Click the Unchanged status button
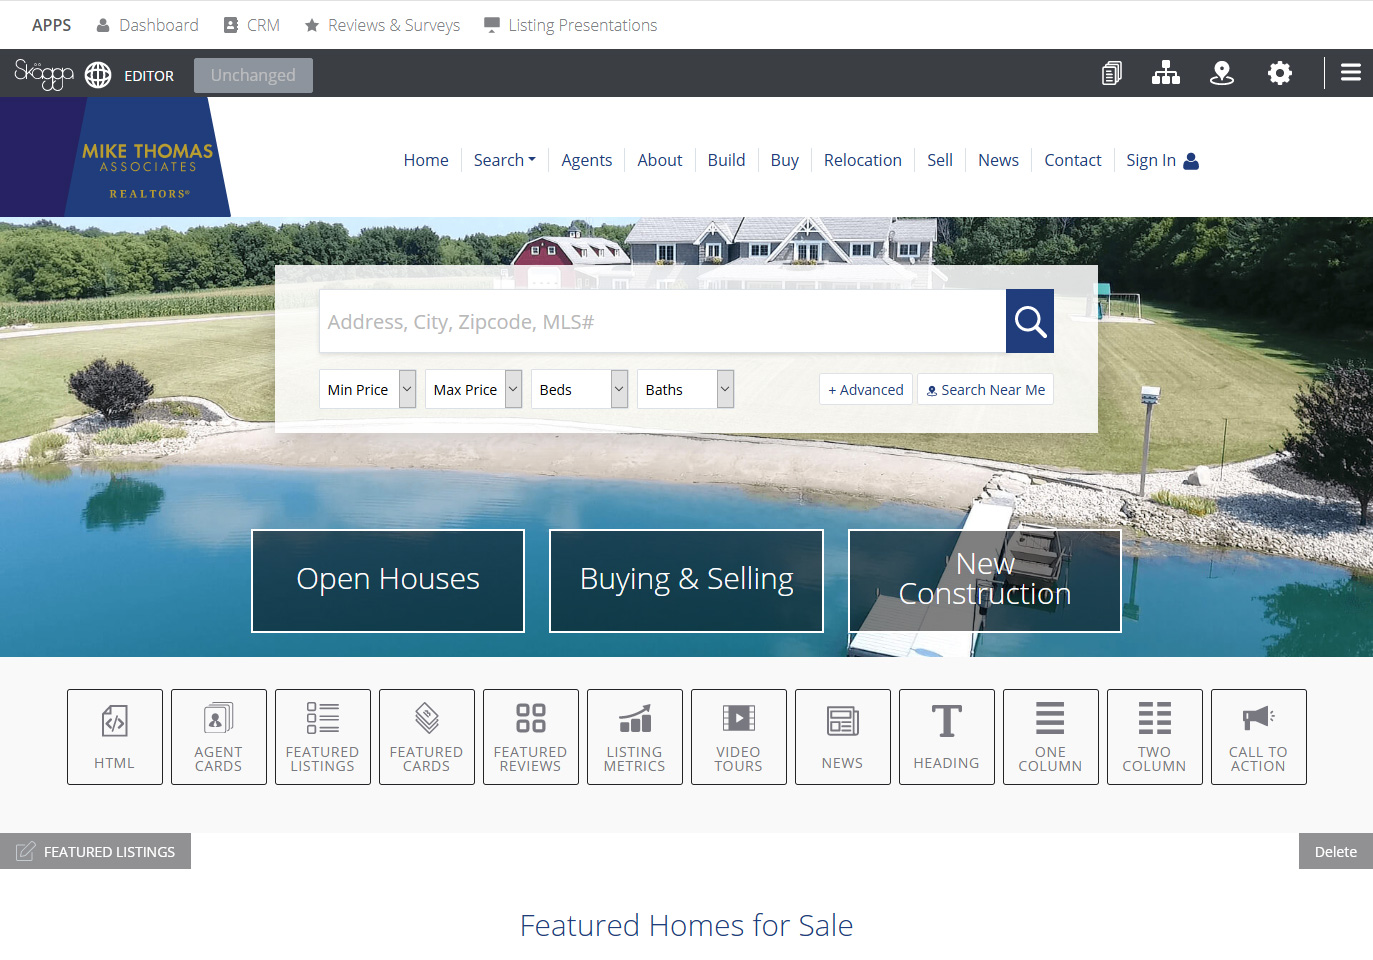Viewport: 1373px width, 960px height. click(253, 75)
